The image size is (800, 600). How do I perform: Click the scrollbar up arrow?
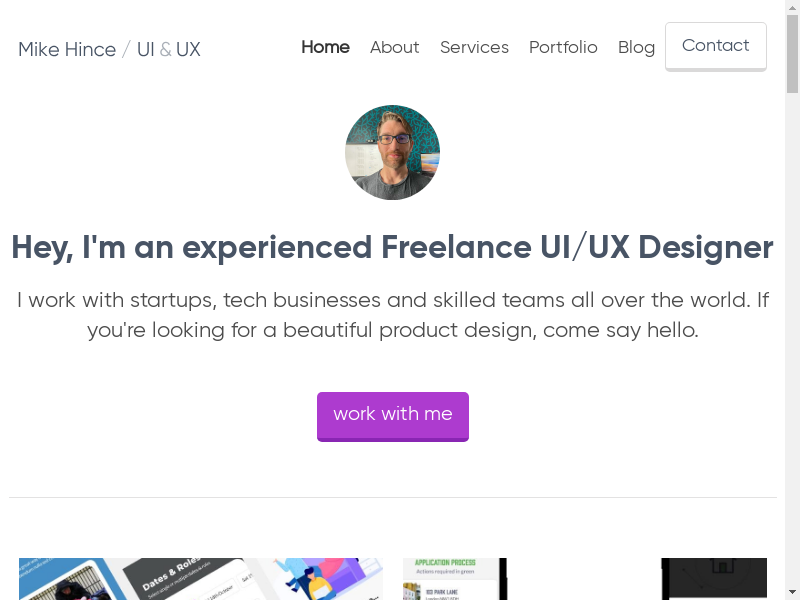[792, 7]
